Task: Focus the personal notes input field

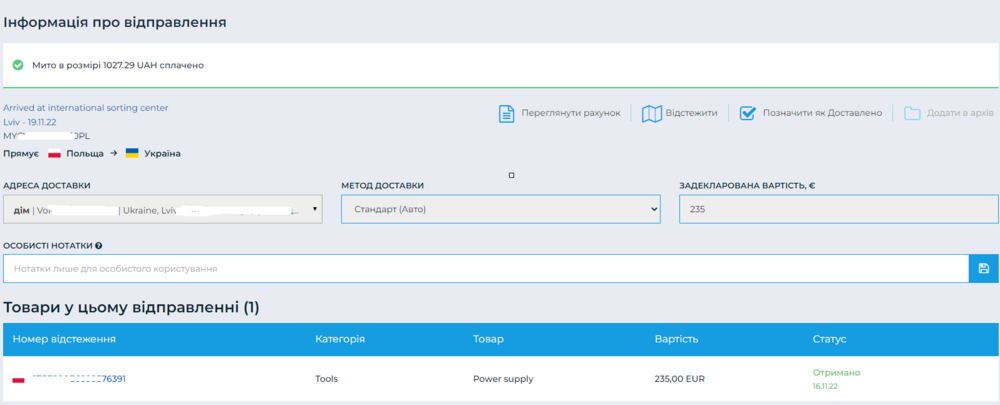Action: click(486, 268)
